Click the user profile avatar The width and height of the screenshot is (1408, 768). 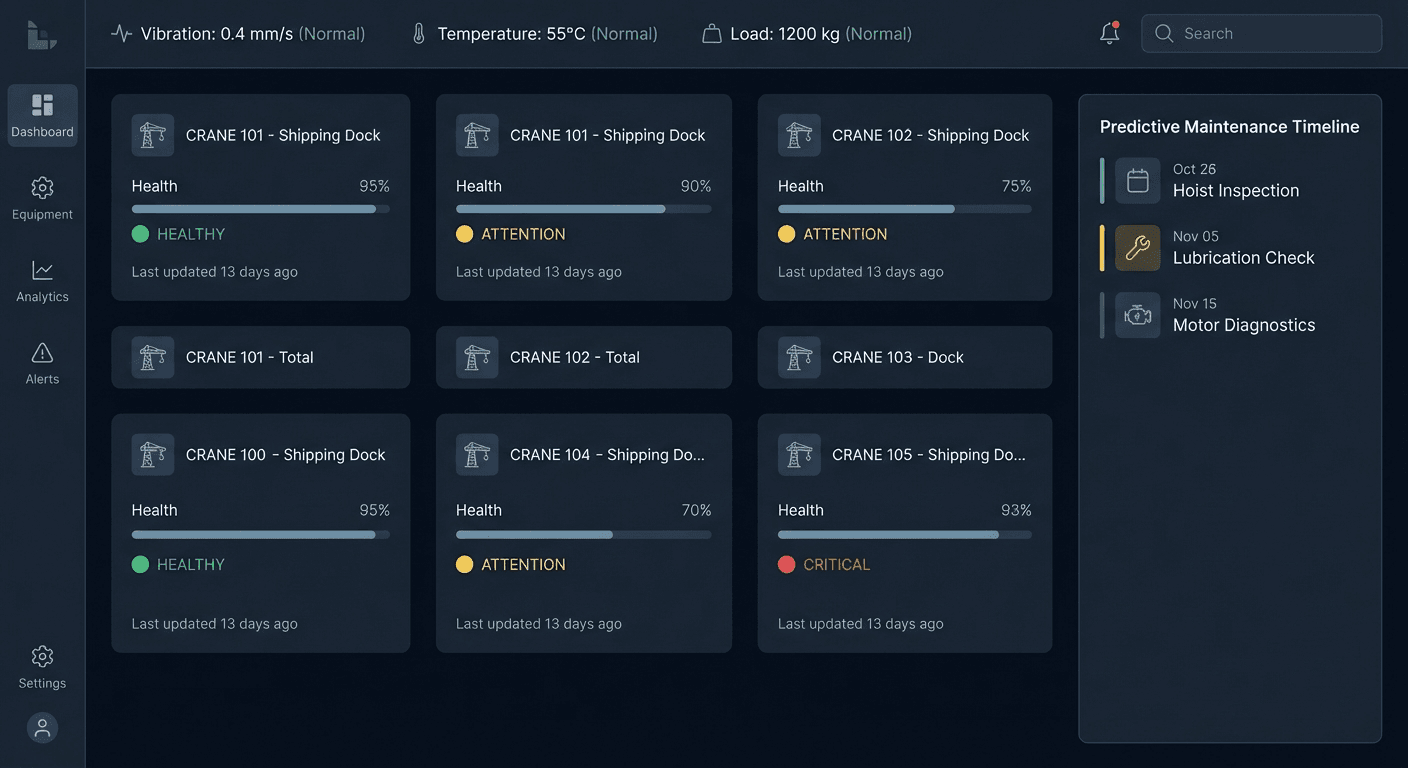(42, 728)
